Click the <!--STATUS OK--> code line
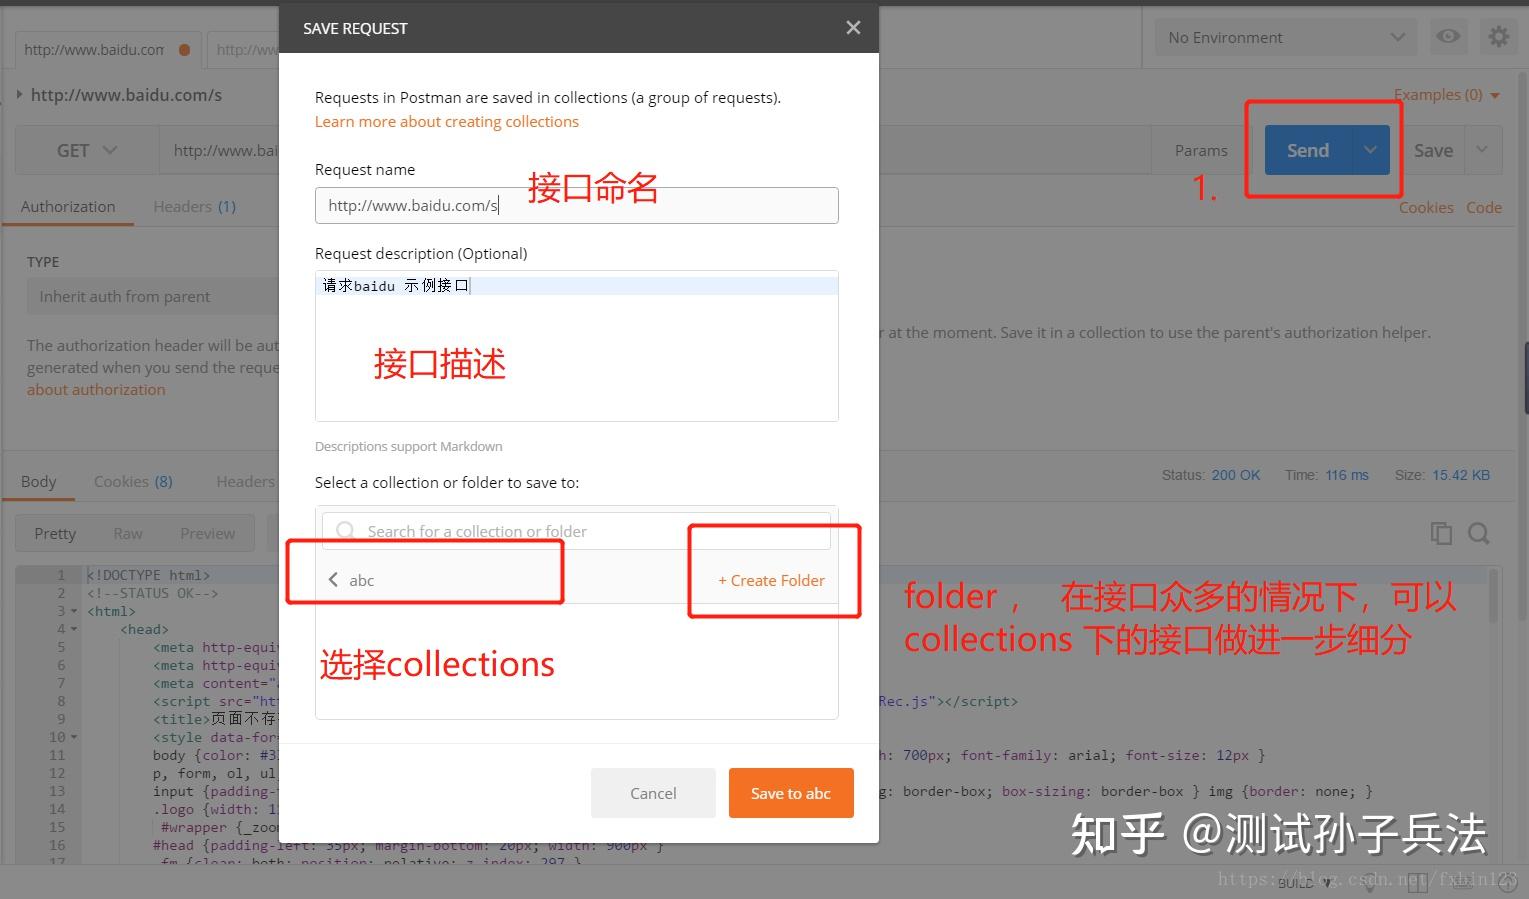The image size is (1529, 899). tap(152, 593)
